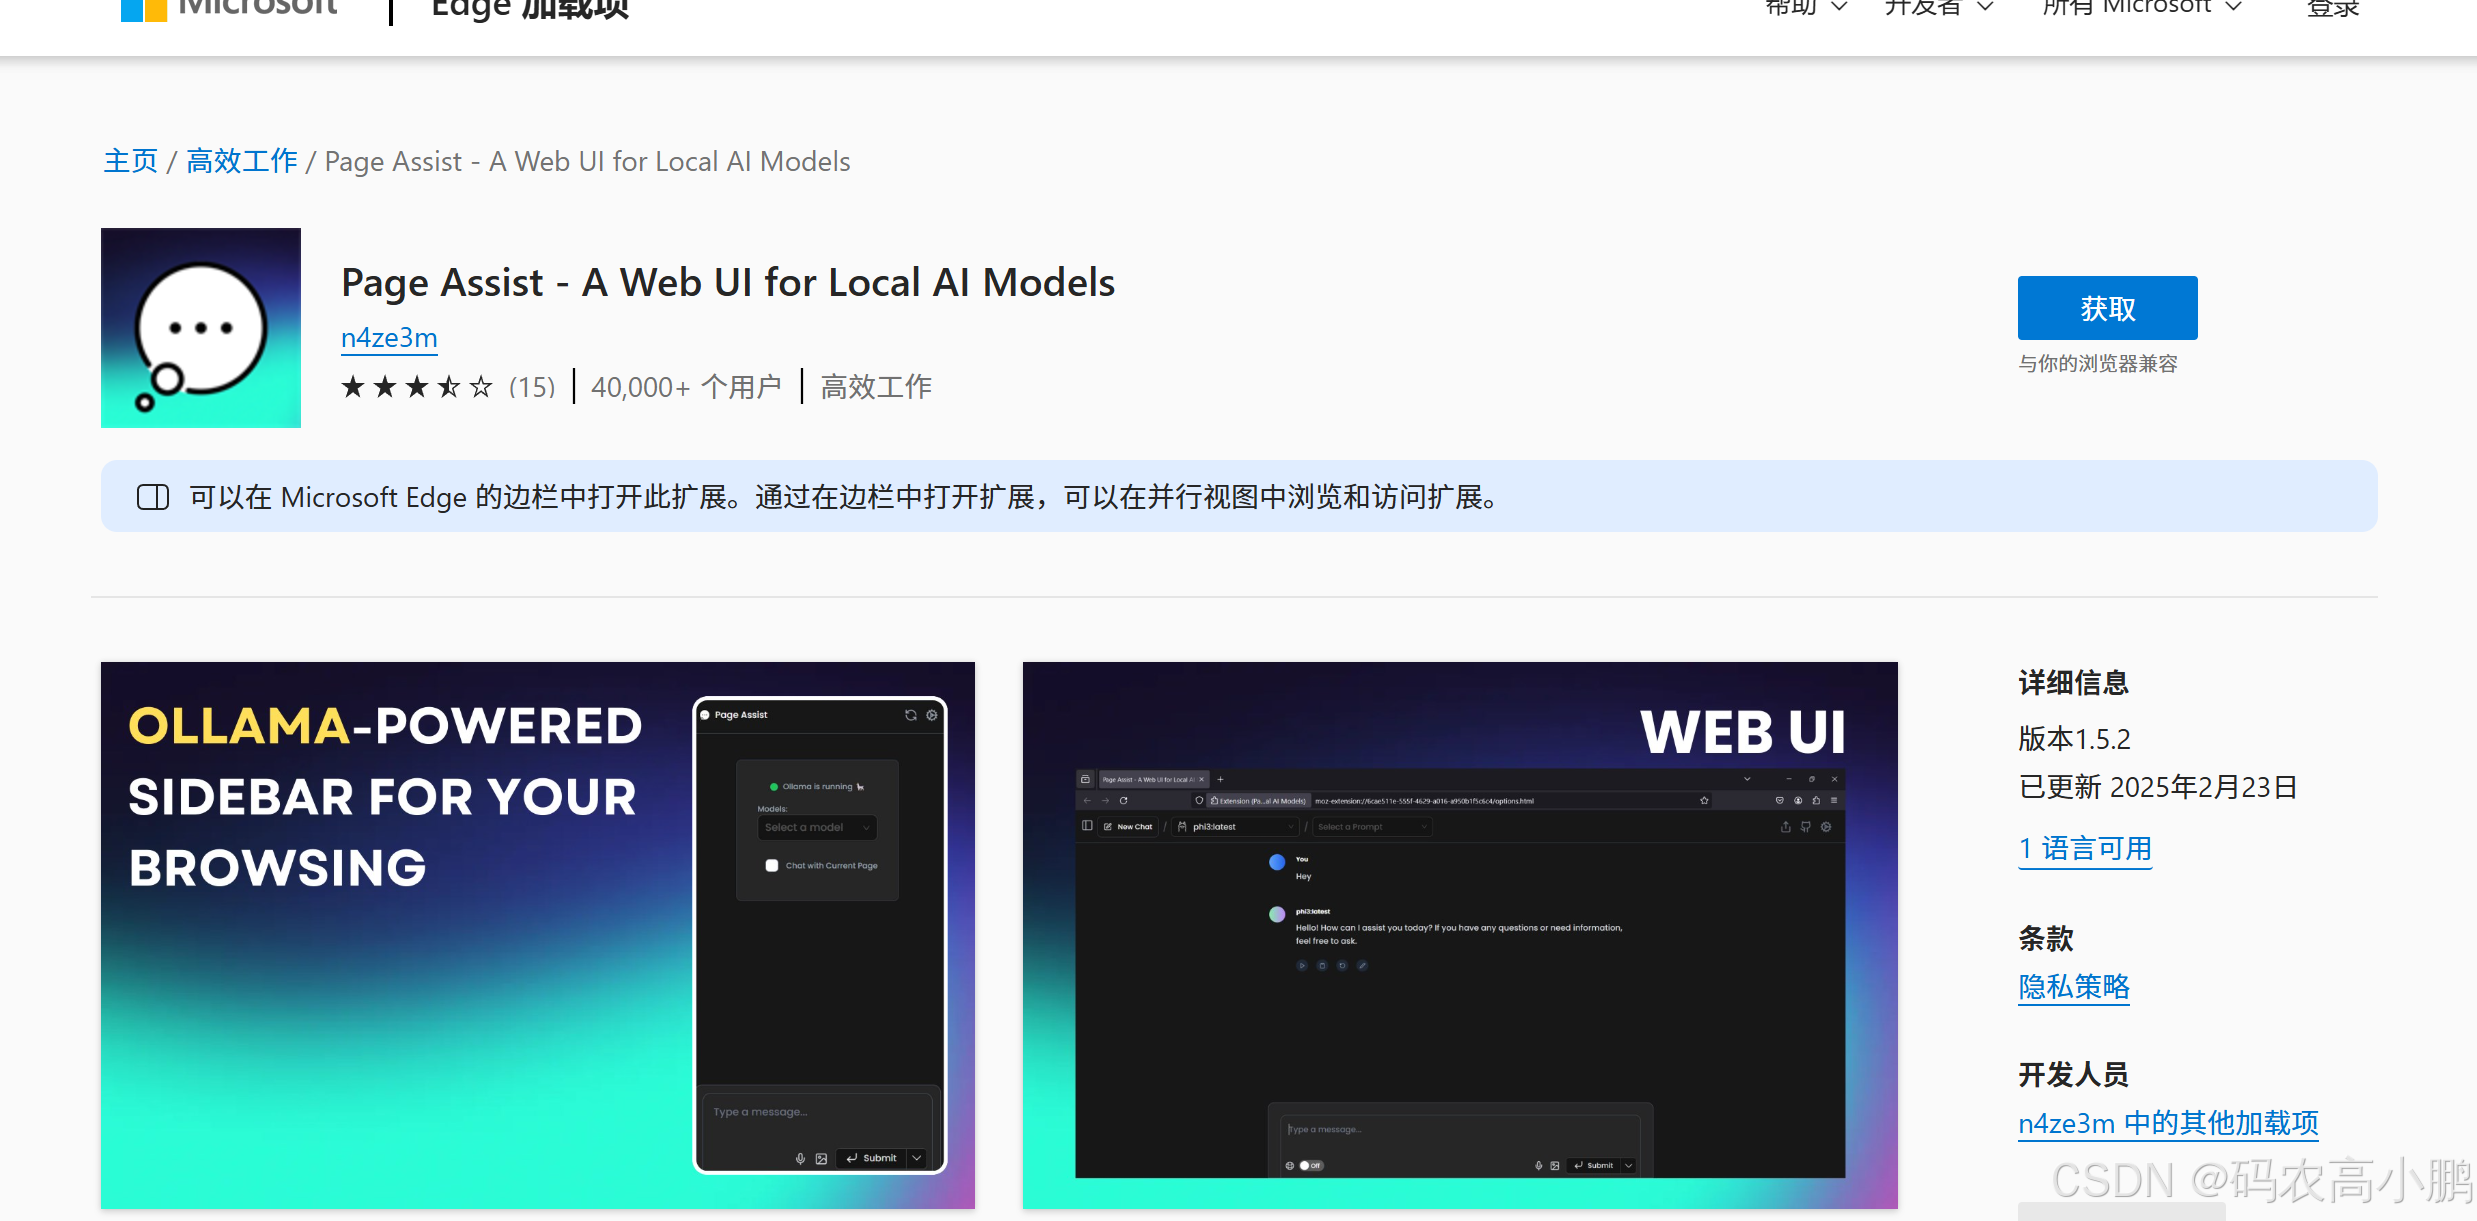Click the Microsoft logo in header
Image resolution: width=2477 pixels, height=1221 pixels.
click(x=144, y=9)
